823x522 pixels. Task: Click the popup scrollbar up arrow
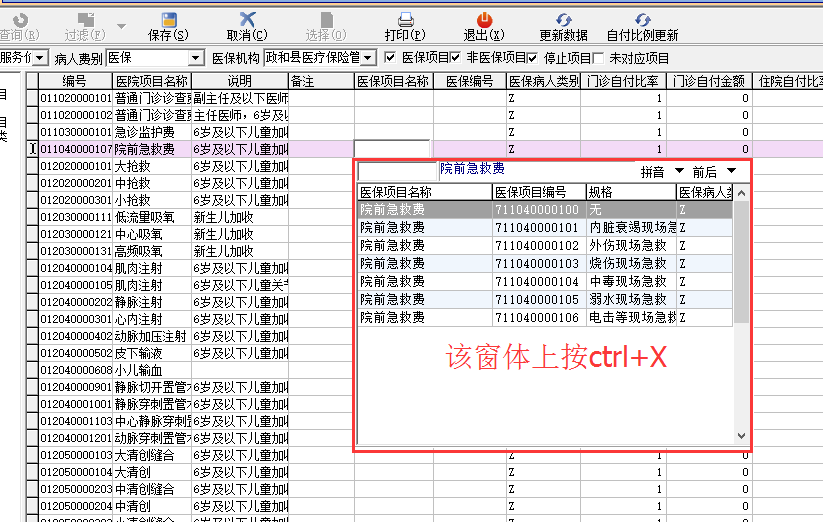[x=741, y=193]
